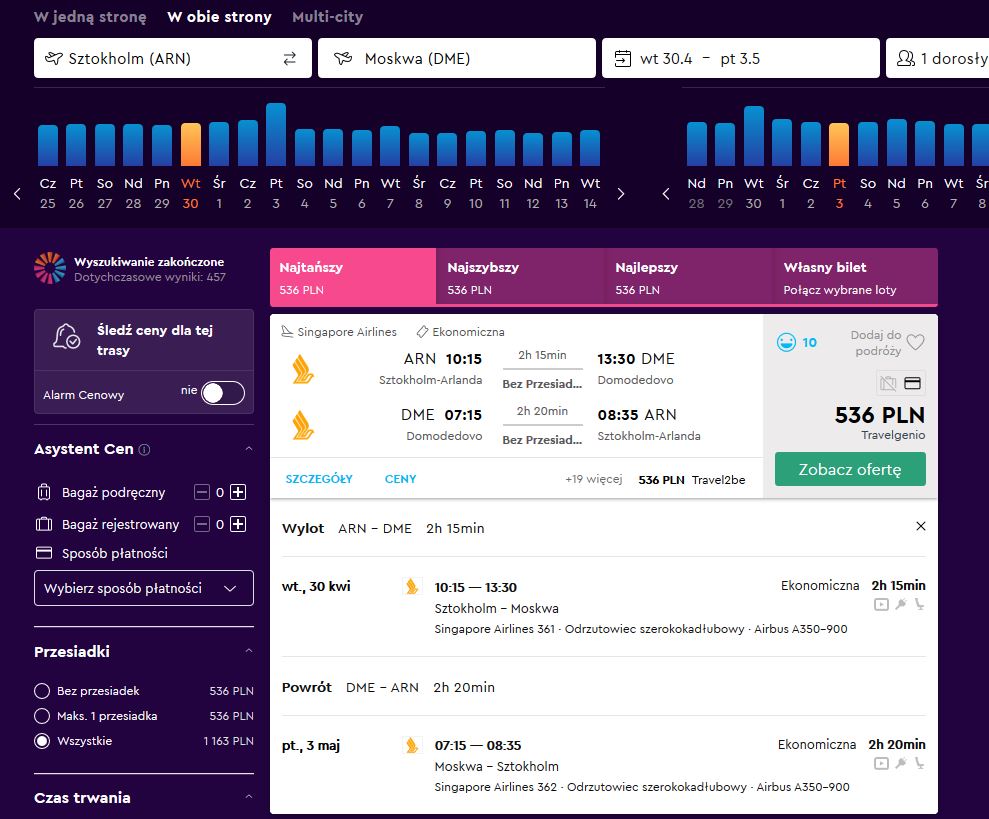This screenshot has height=819, width=989.
Task: Select Maks. 1 przesiadka radio option
Action: pyautogui.click(x=42, y=716)
